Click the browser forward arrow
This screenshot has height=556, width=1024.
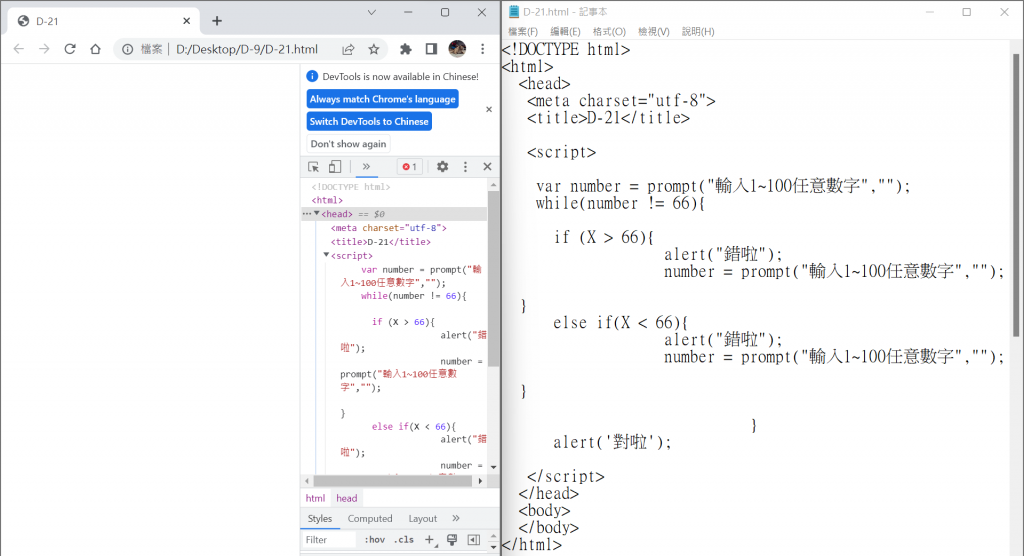click(x=44, y=49)
